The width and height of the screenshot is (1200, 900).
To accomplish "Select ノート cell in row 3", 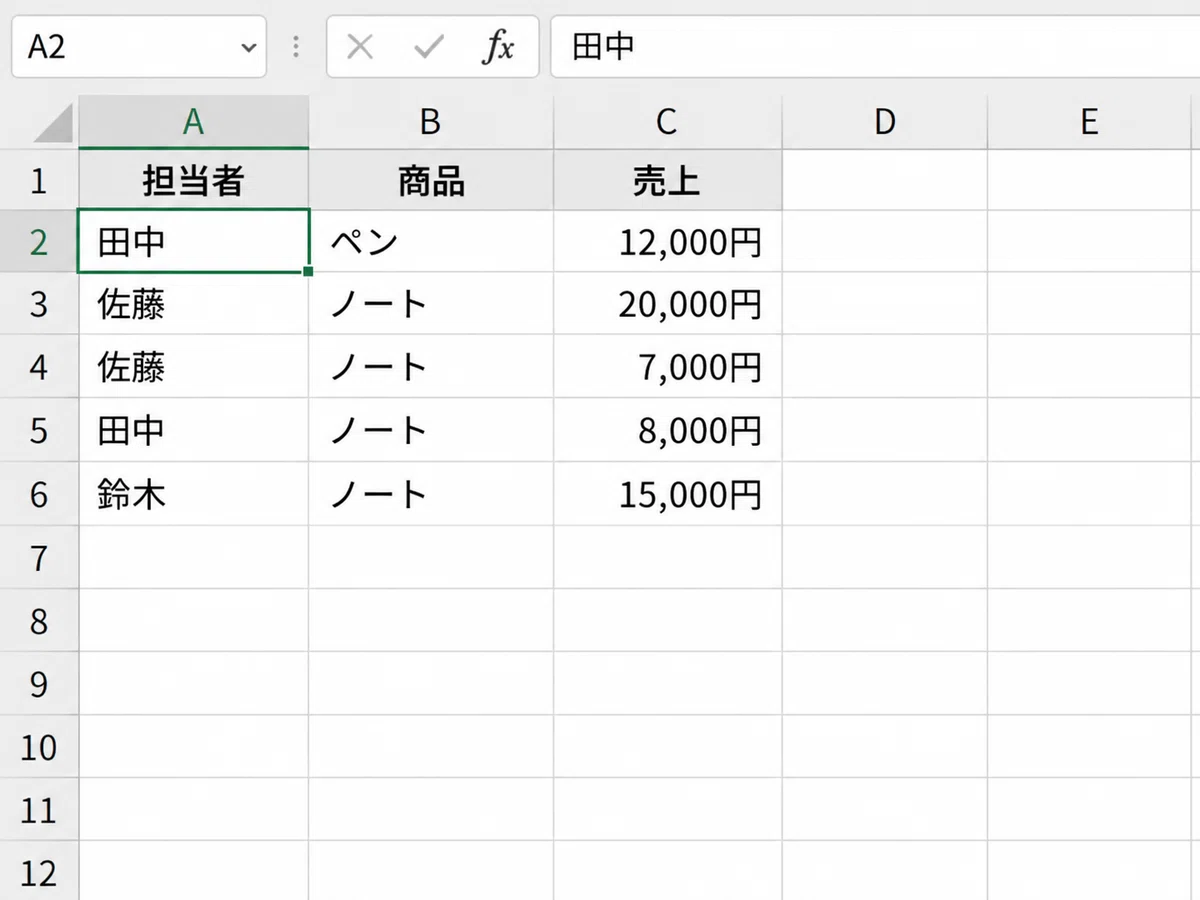I will point(431,304).
